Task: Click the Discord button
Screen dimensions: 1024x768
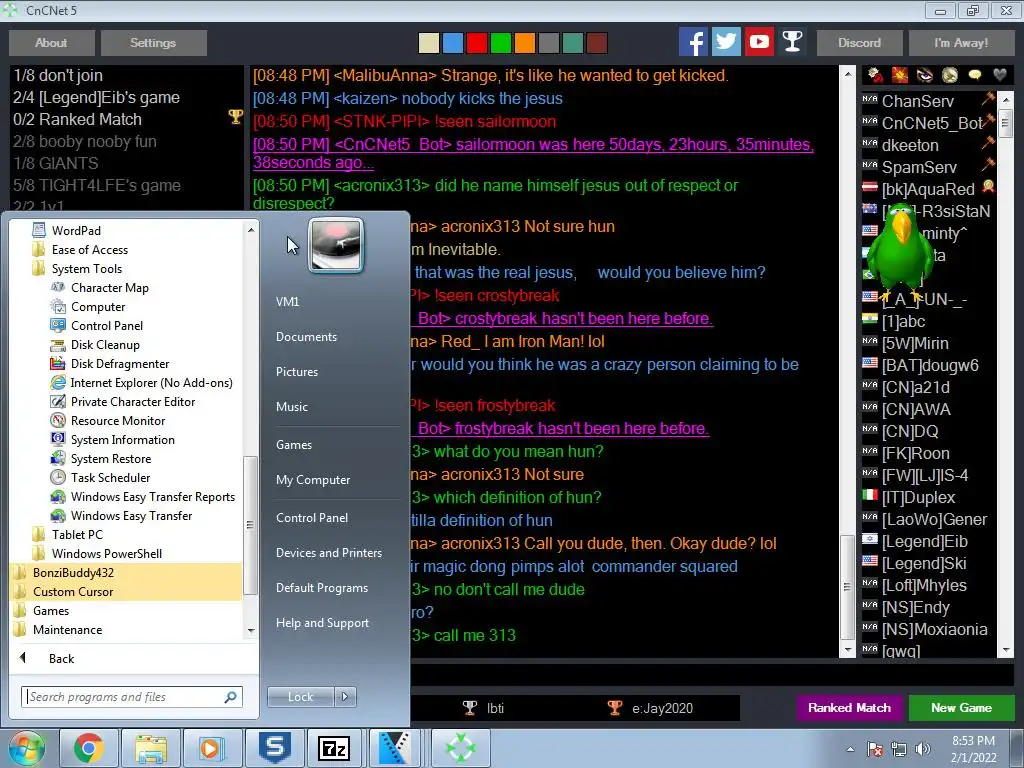Action: 859,43
